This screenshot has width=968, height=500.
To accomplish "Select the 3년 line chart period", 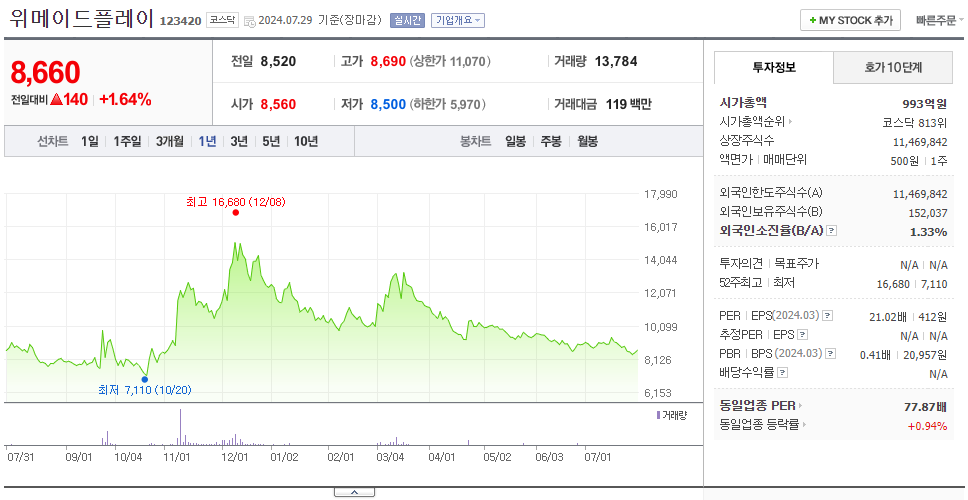I will pos(239,141).
